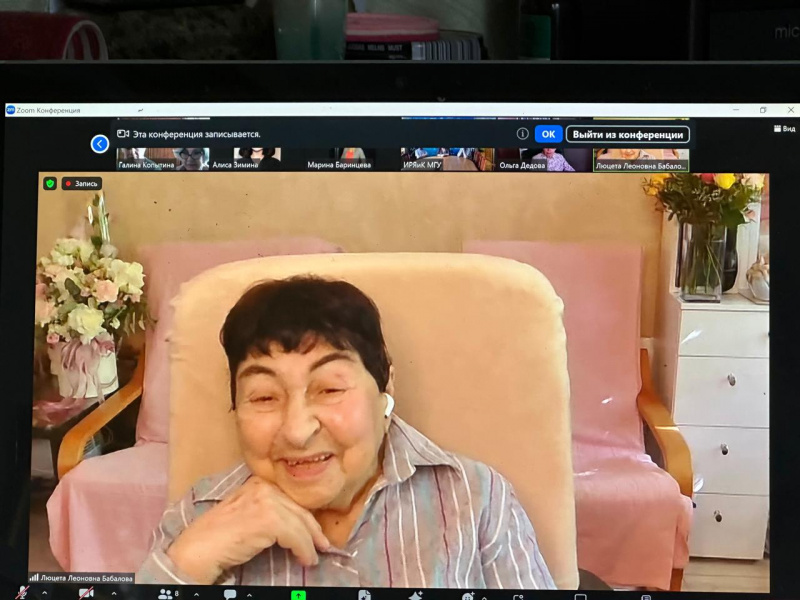Viewport: 800px width, 600px height.
Task: Open the chat bubble icon
Action: coord(230,594)
